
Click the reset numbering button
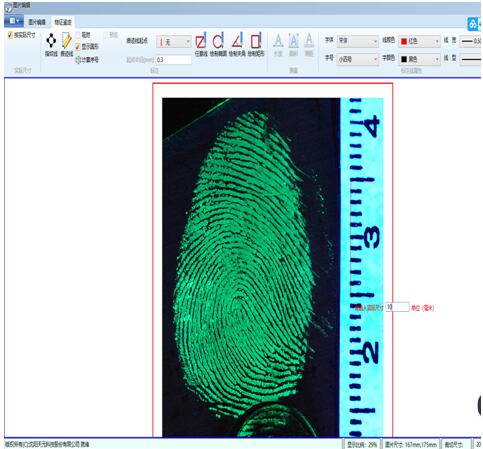(x=87, y=60)
